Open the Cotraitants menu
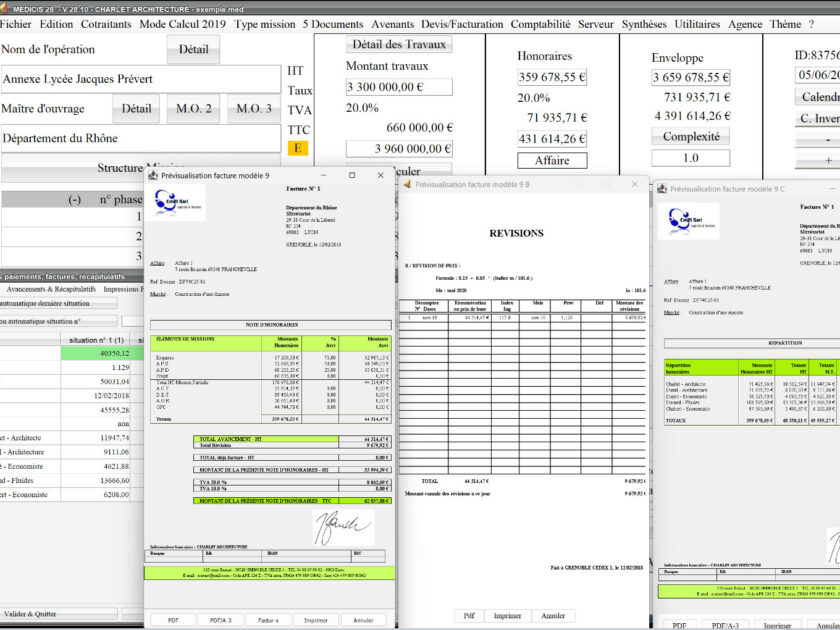 click(x=106, y=24)
